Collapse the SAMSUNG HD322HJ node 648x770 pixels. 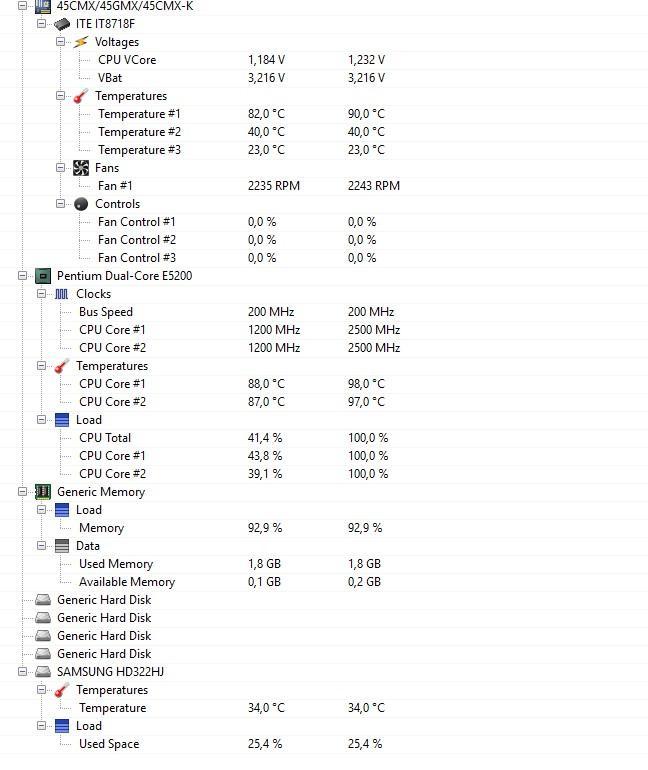pos(23,671)
